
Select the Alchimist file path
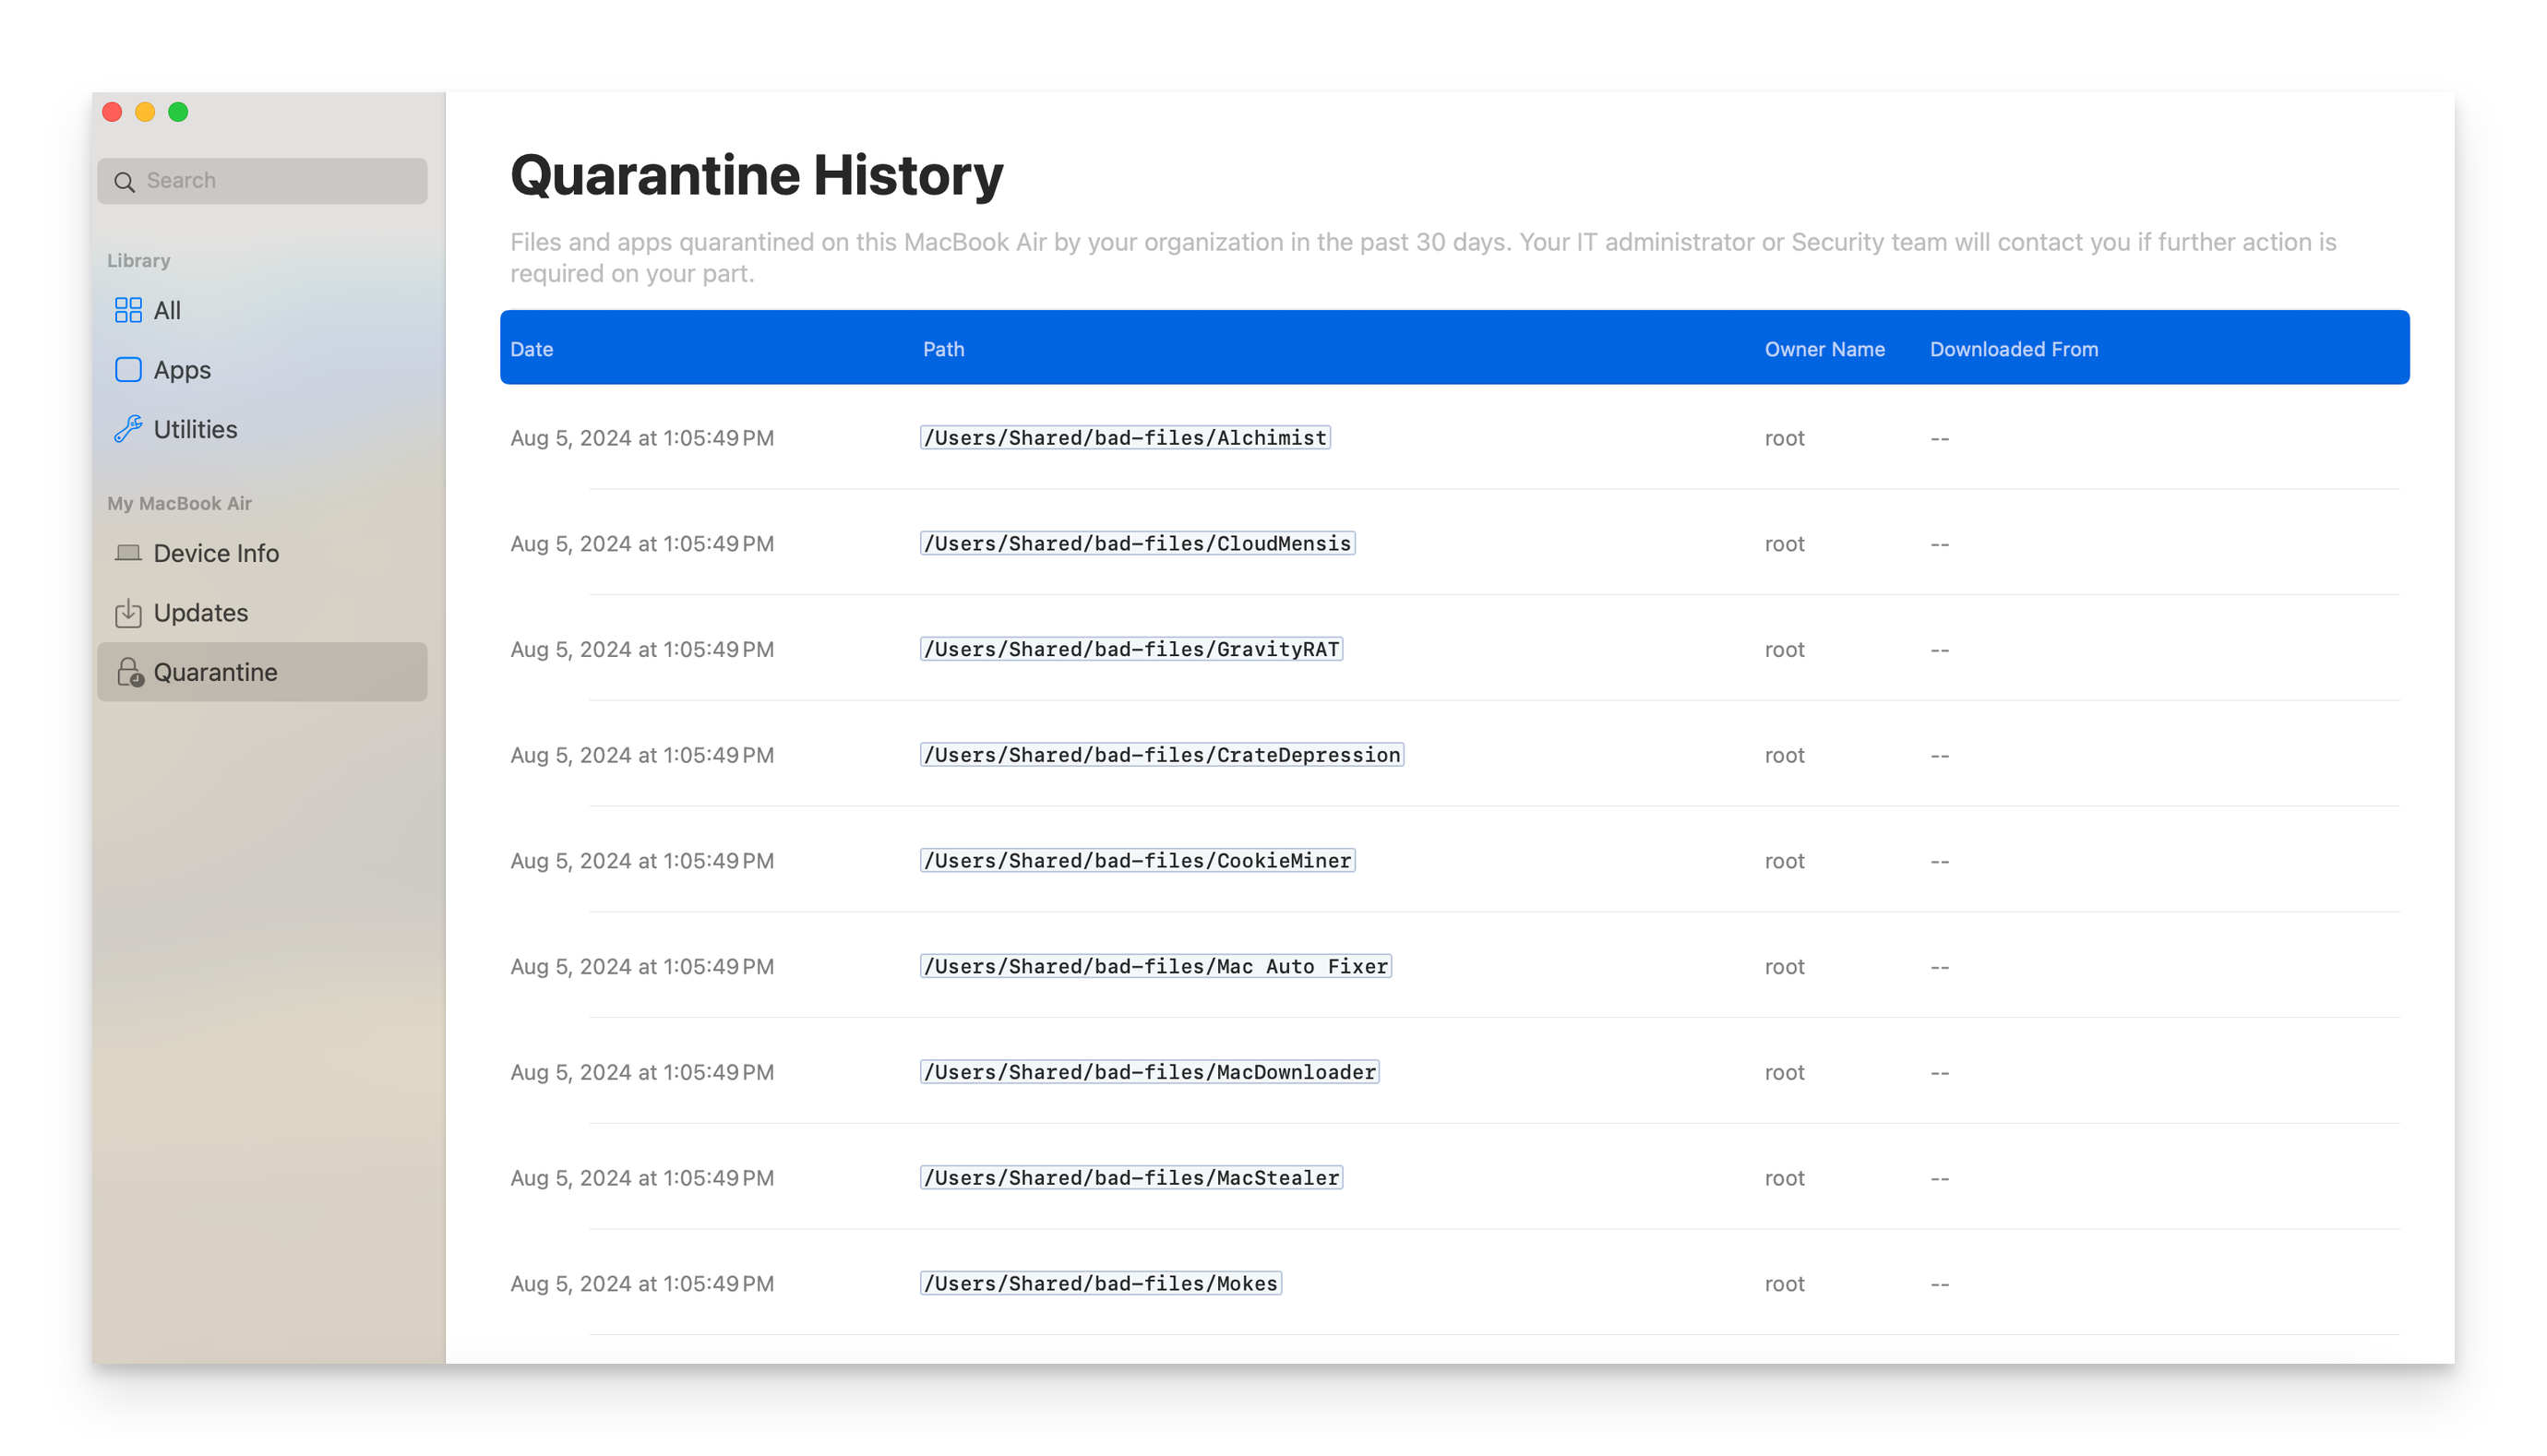[1124, 438]
